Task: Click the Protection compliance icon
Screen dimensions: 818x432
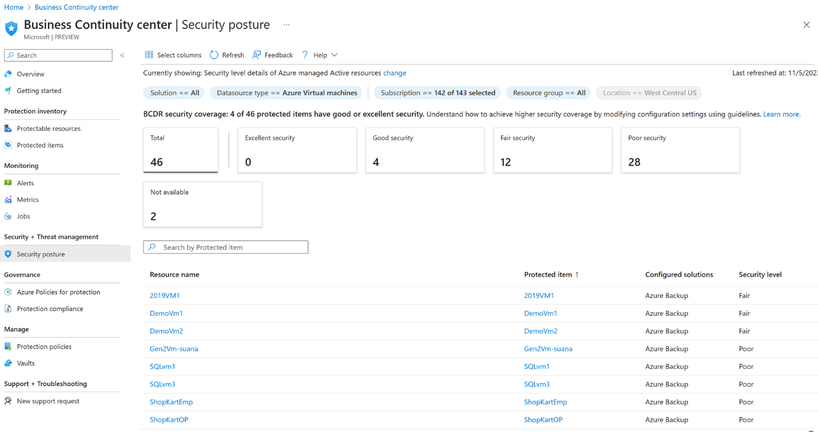Action: tap(8, 309)
